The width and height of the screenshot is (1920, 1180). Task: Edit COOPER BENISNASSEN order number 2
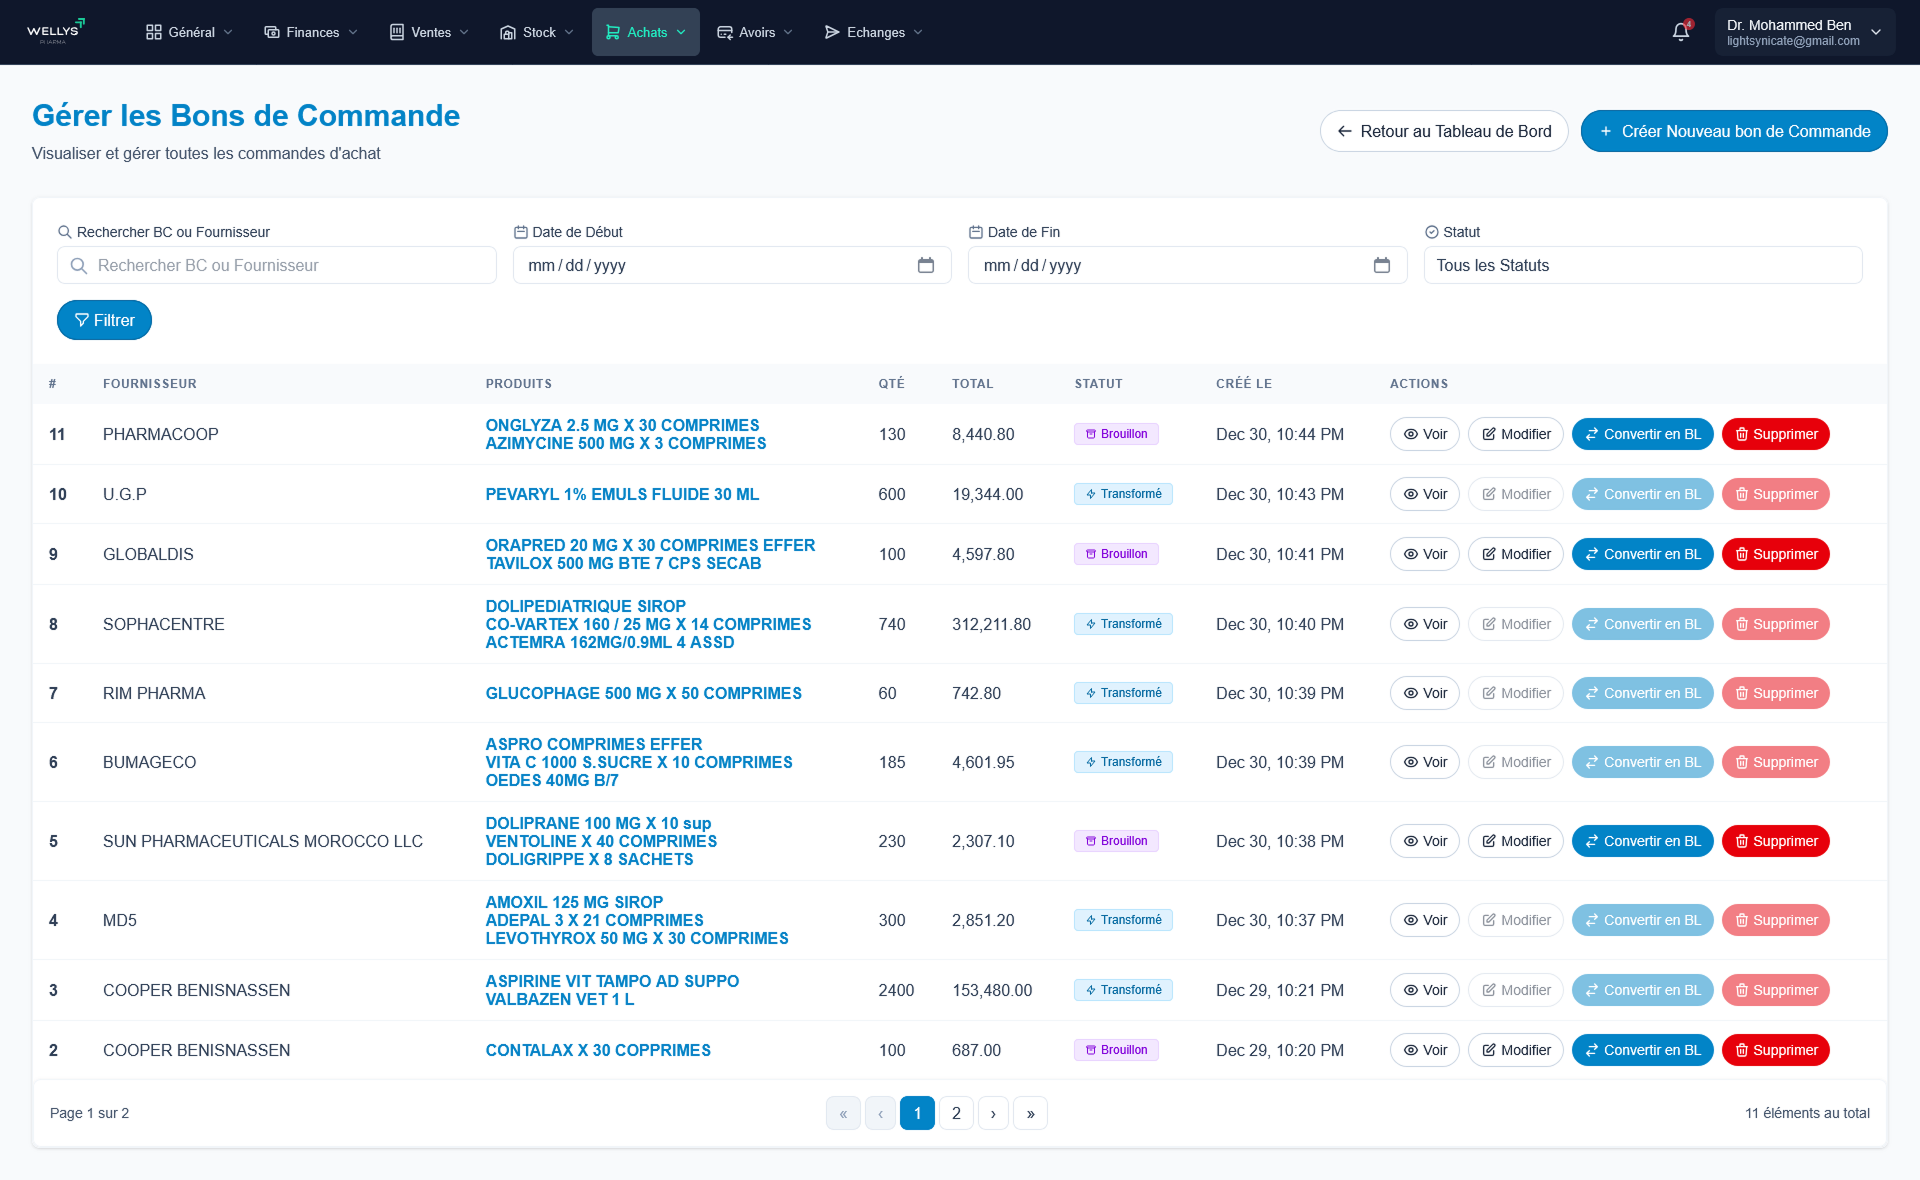[1515, 1050]
